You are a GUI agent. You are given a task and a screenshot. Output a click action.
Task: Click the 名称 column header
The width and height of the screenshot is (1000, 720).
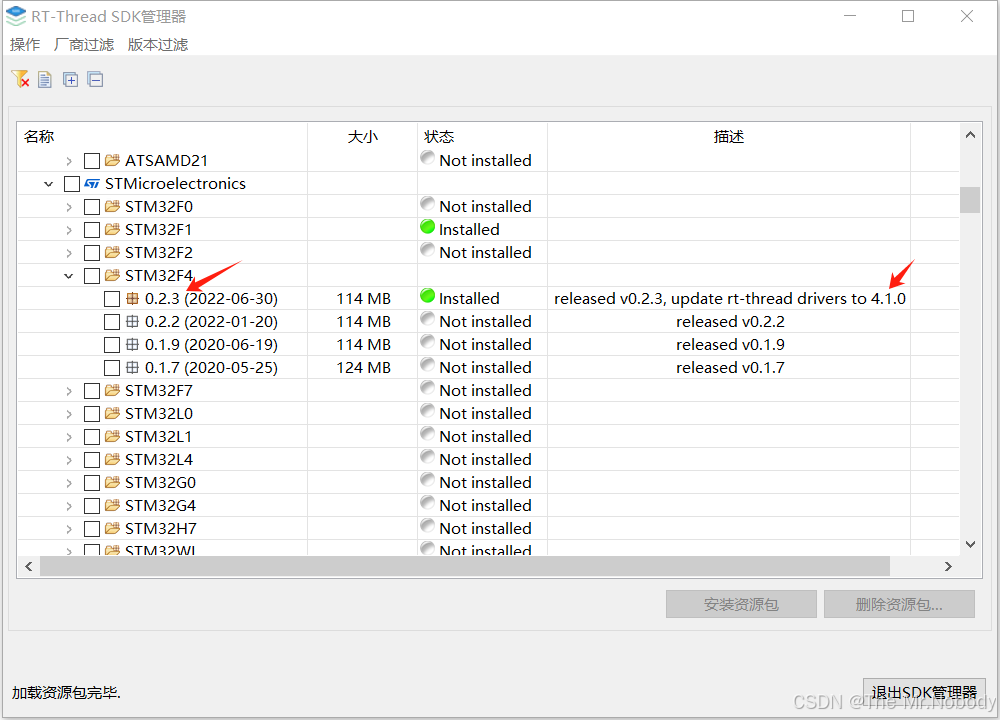(x=162, y=136)
